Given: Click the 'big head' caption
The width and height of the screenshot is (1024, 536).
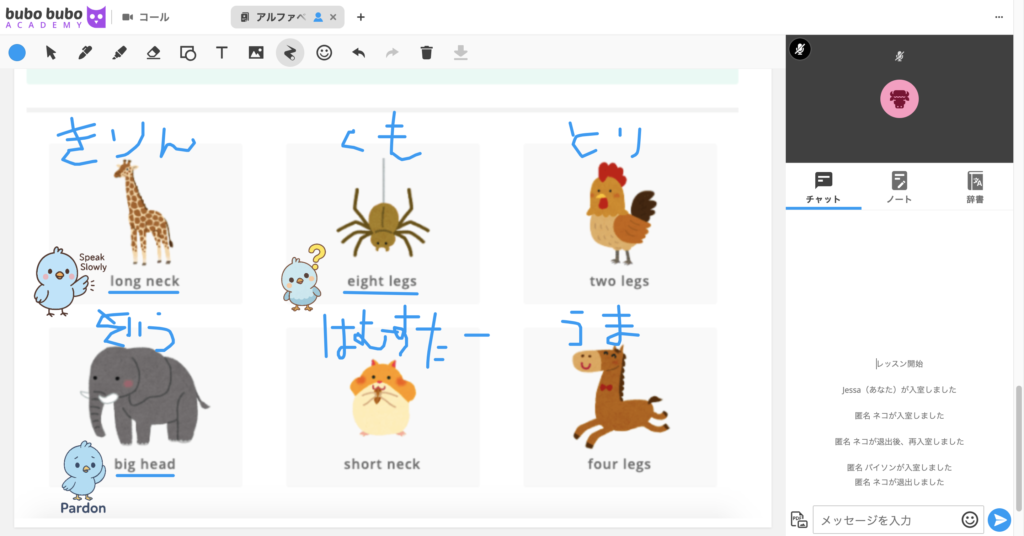Looking at the screenshot, I should click(145, 464).
